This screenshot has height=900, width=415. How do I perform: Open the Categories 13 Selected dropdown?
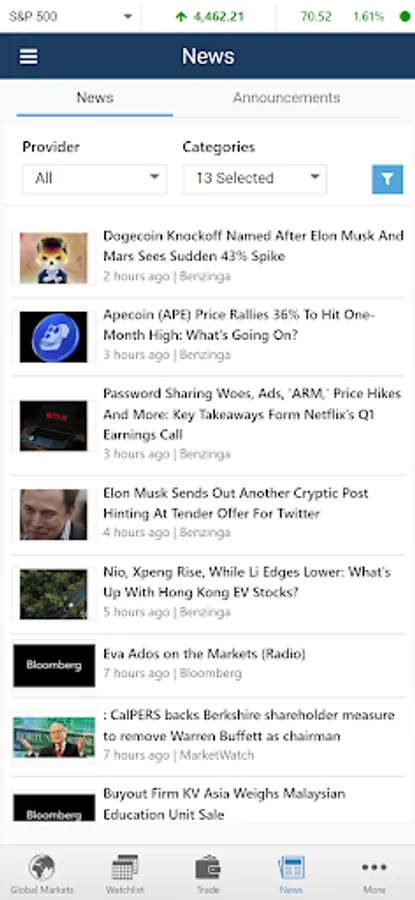255,179
